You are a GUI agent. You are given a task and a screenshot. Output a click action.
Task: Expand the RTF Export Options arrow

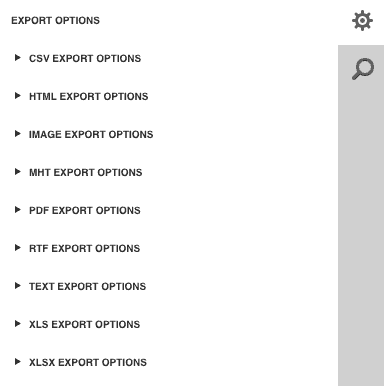tap(18, 248)
